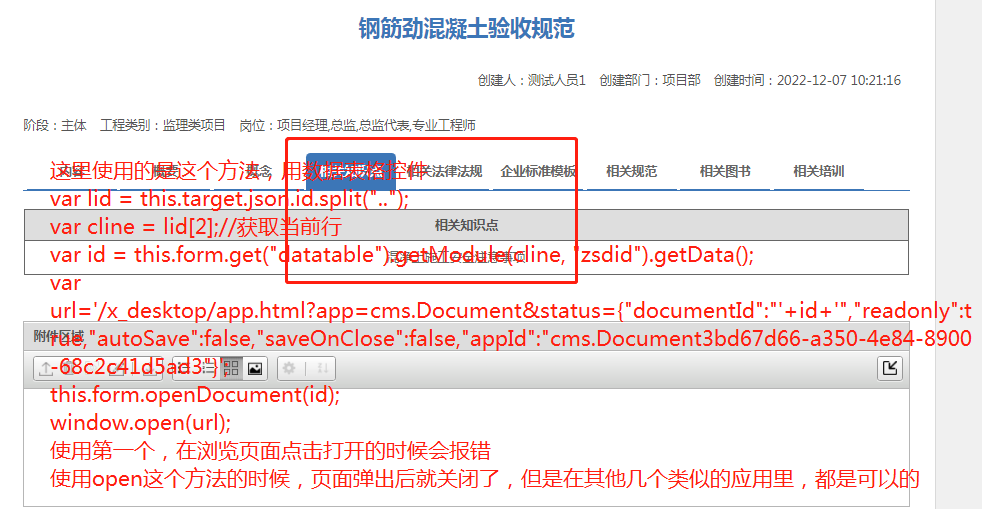
Task: Go to the 相关培训 tab
Action: coord(819,172)
